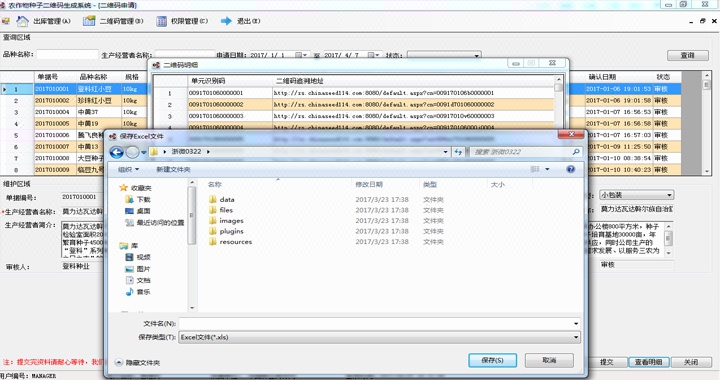The width and height of the screenshot is (720, 380).
Task: Open the 保存类型 dropdown
Action: coord(379,337)
